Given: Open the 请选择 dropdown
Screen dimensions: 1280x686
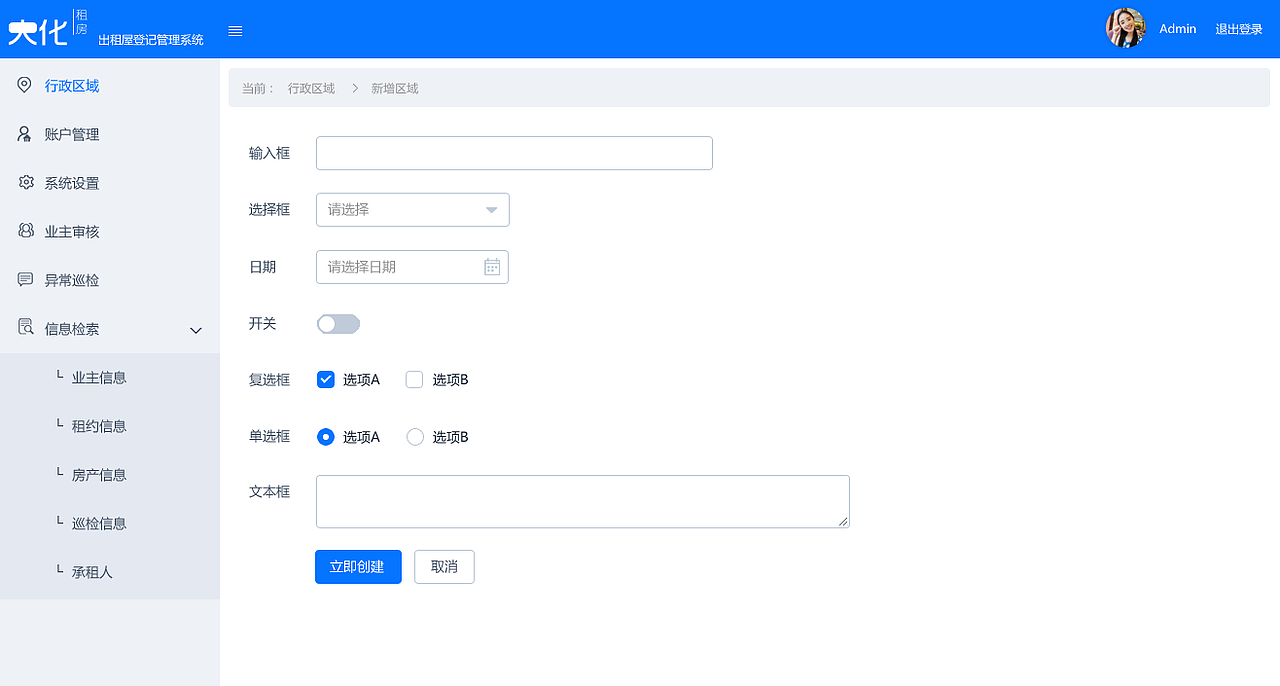Looking at the screenshot, I should [412, 209].
